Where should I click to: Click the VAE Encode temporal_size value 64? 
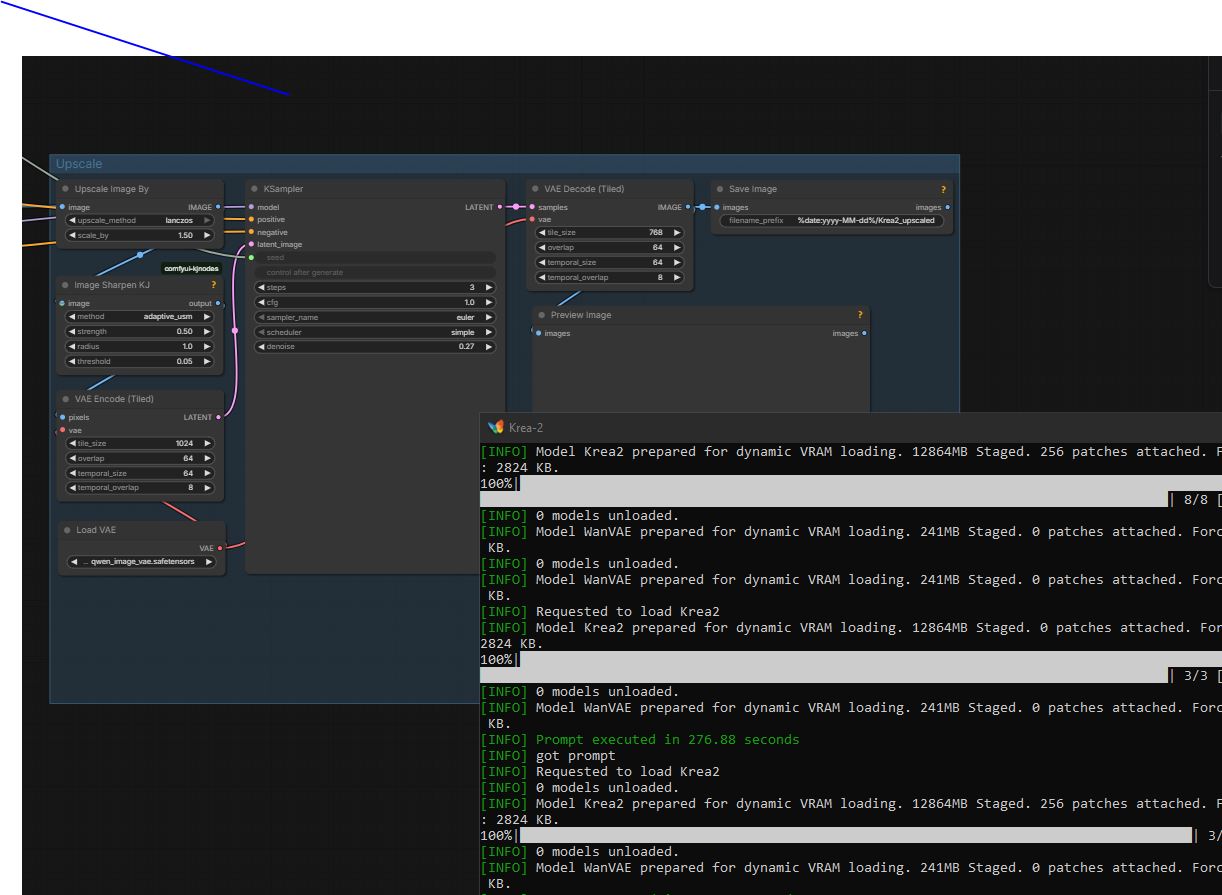(188, 473)
